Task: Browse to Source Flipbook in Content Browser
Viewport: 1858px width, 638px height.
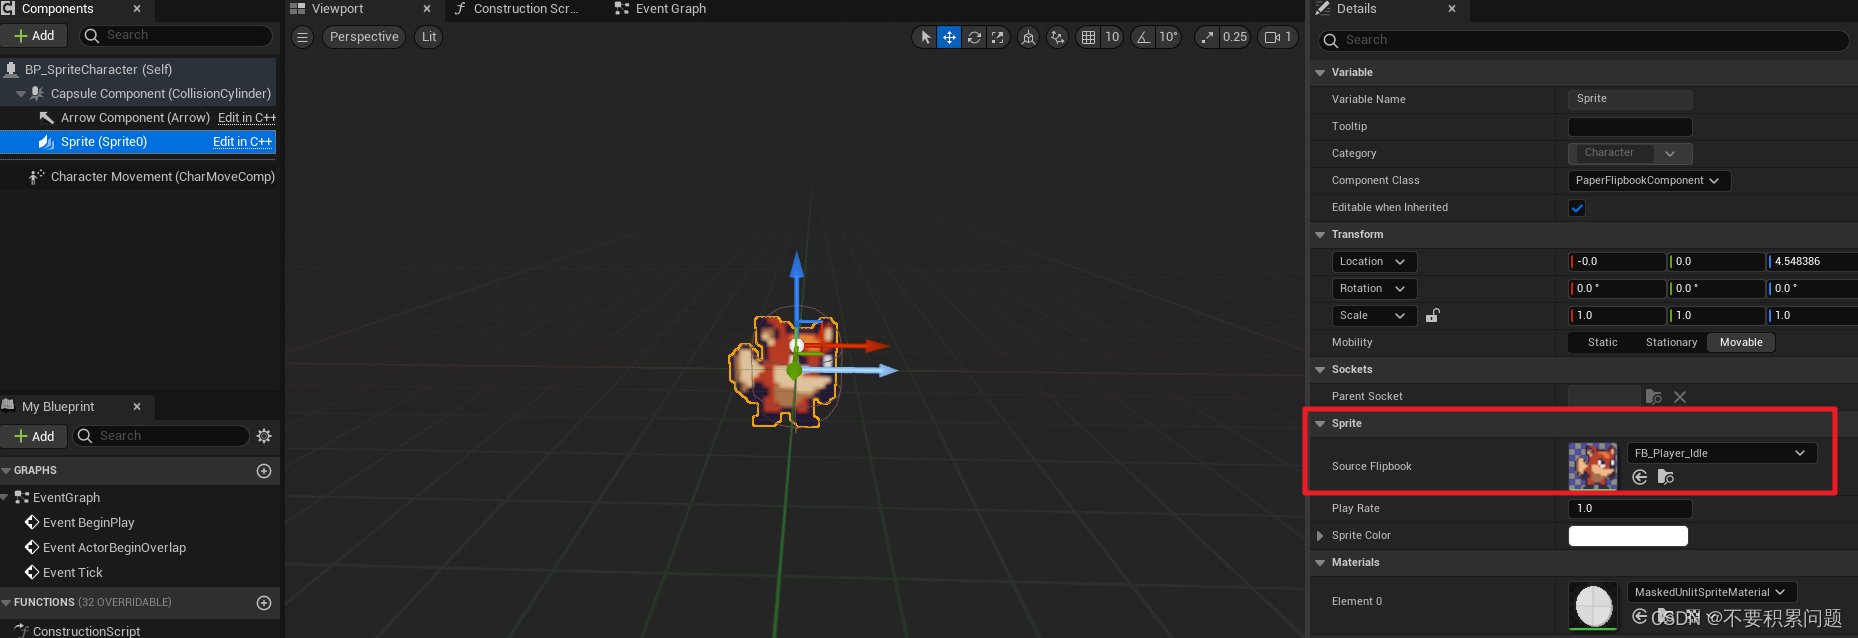Action: (1665, 477)
